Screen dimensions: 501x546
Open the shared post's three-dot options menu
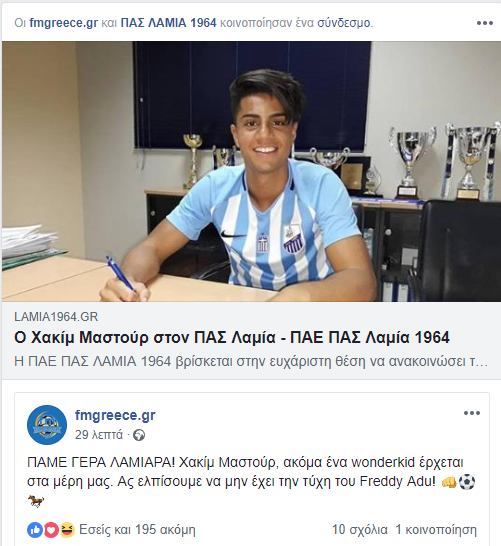pos(484,23)
